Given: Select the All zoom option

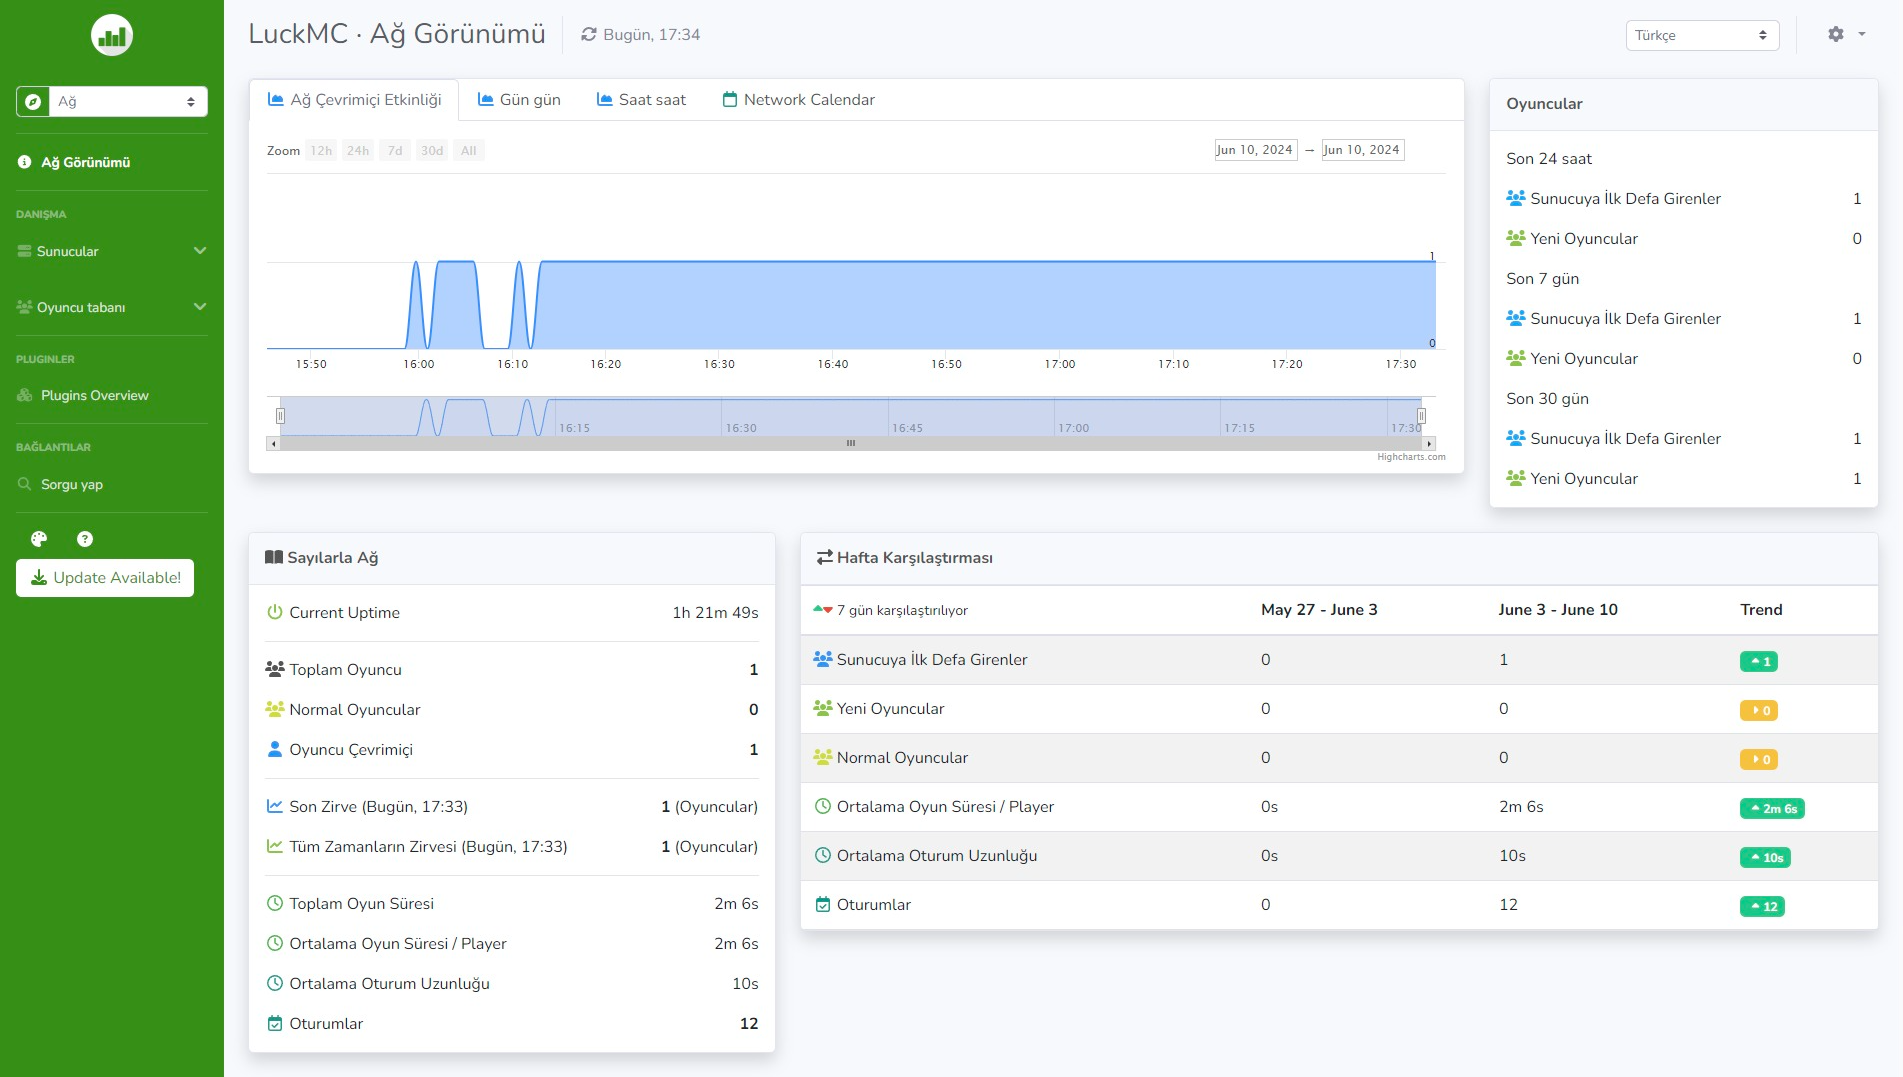Looking at the screenshot, I should coord(468,150).
